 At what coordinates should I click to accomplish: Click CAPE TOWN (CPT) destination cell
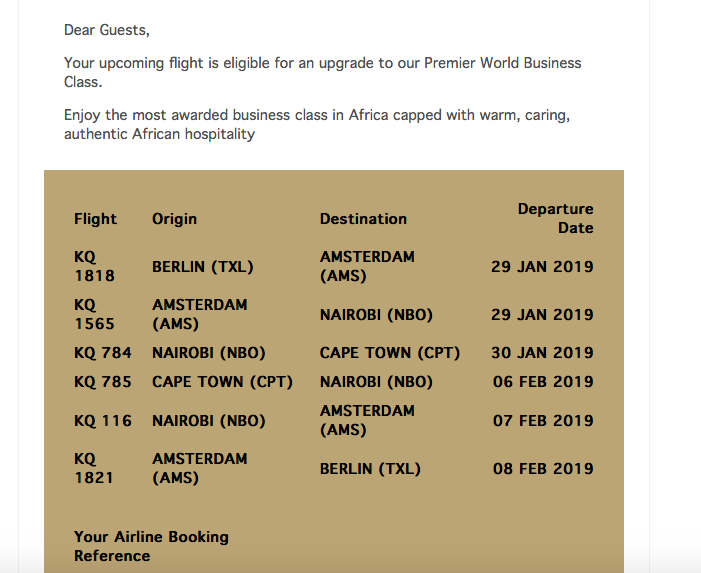pyautogui.click(x=389, y=353)
